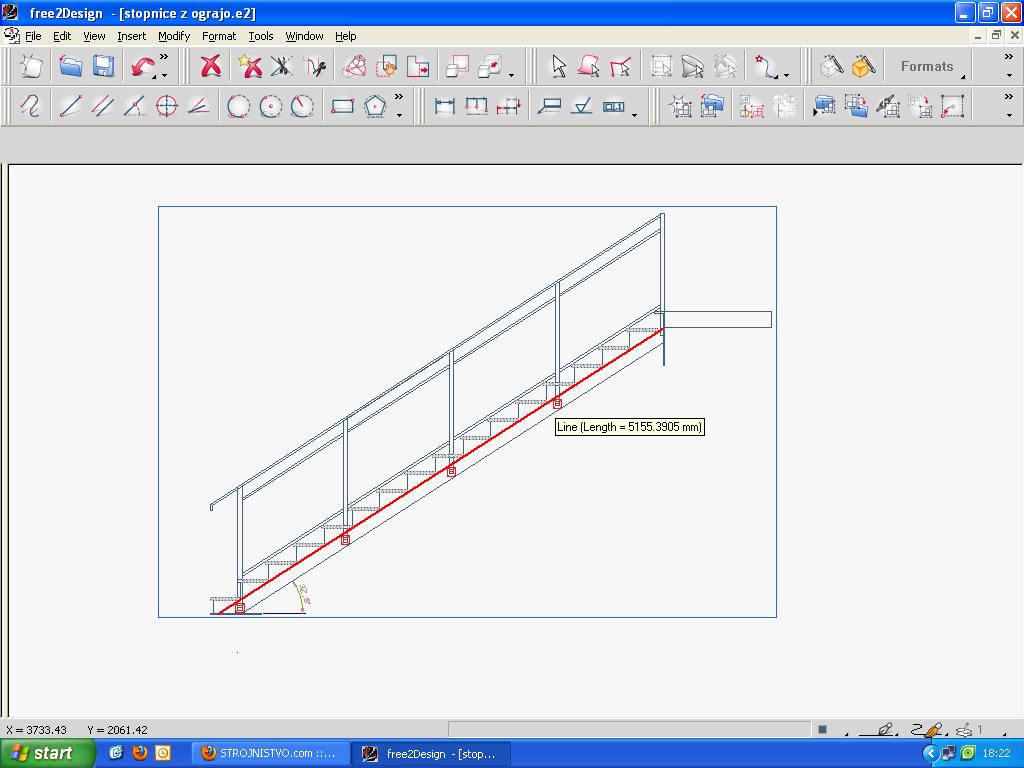This screenshot has width=1024, height=768.
Task: Choose the rectangle drawing tool
Action: (x=342, y=106)
